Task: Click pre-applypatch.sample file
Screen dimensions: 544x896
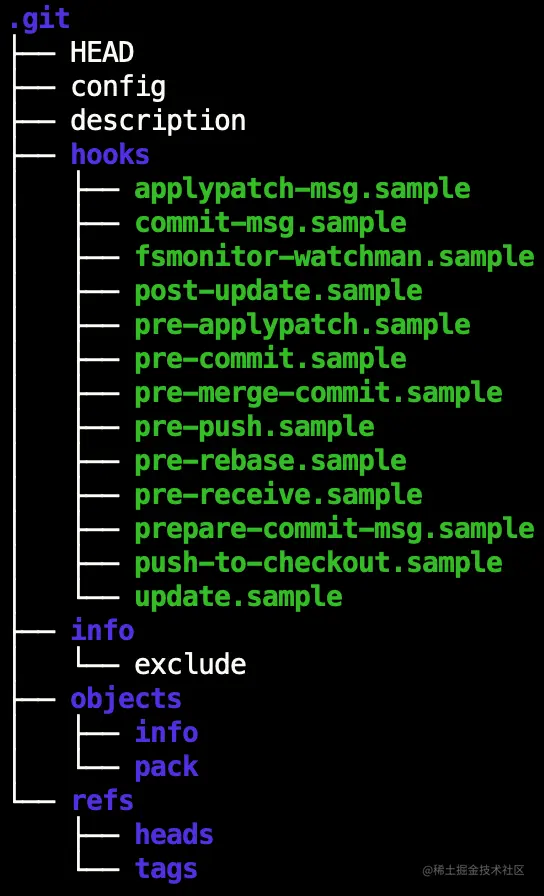Action: click(302, 325)
